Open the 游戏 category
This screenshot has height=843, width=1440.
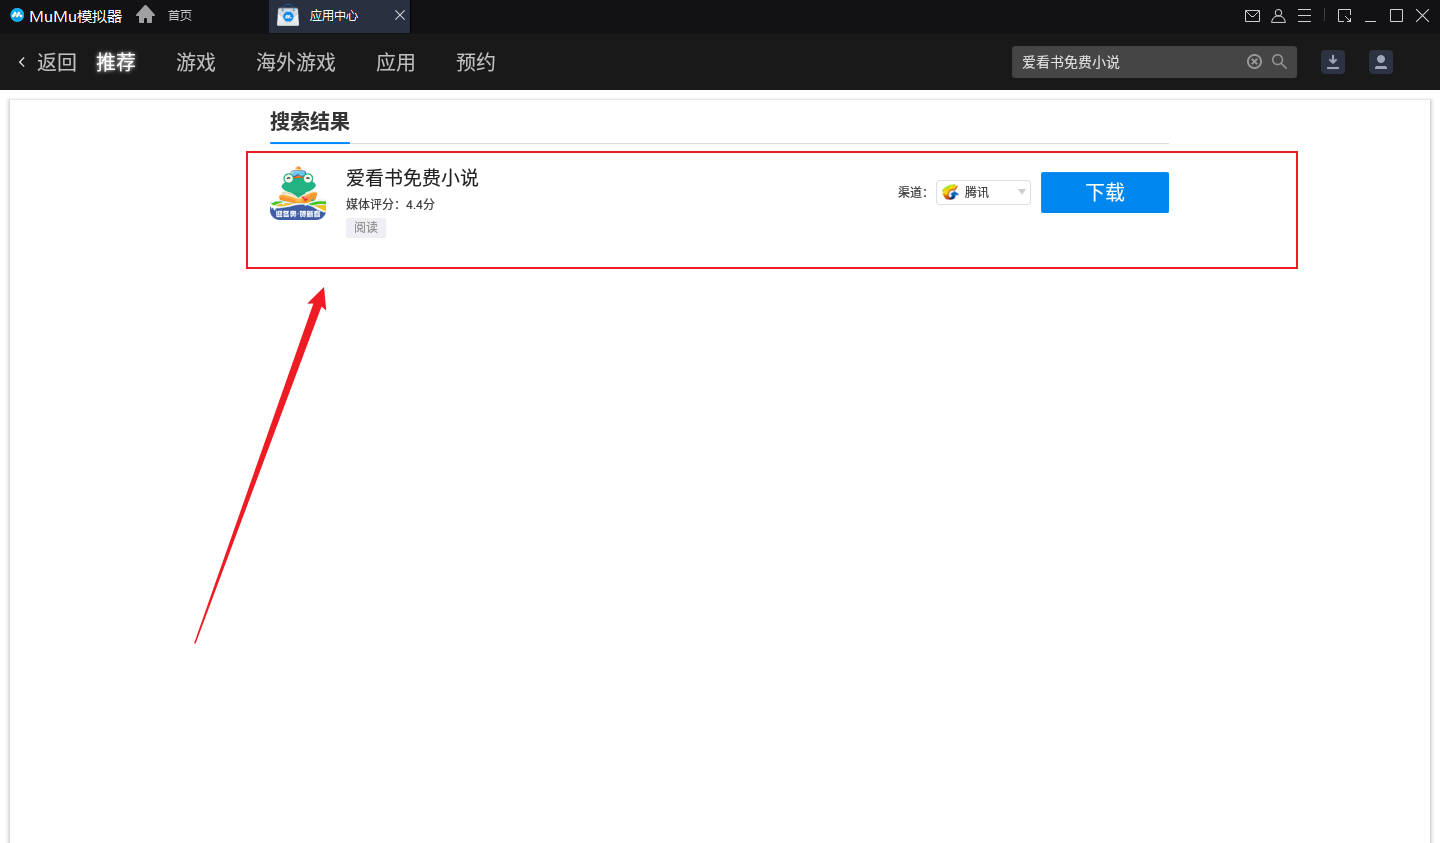196,62
